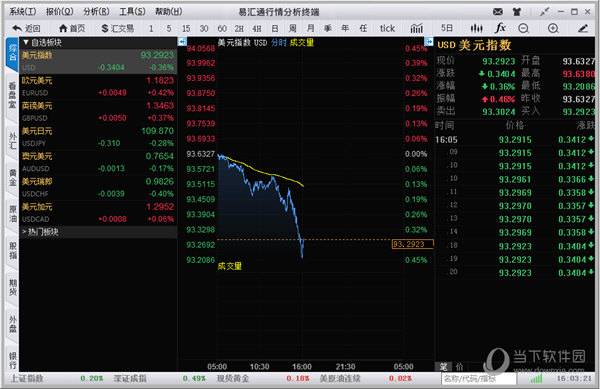Select the 月 monthly period
Screen dimensions: 600x389
point(310,28)
